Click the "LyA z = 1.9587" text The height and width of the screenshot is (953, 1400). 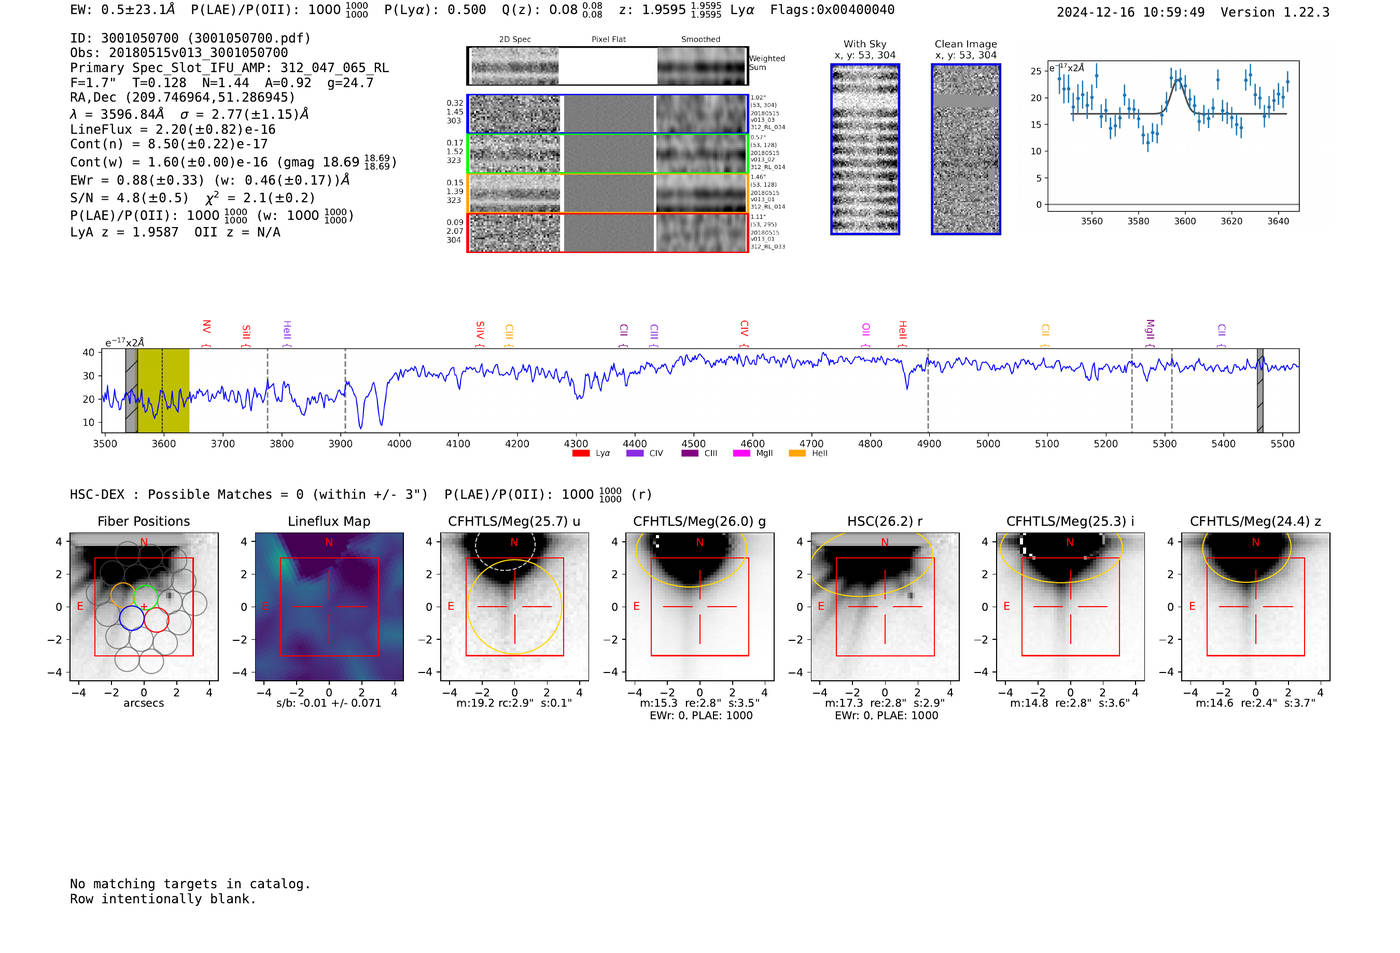(124, 232)
